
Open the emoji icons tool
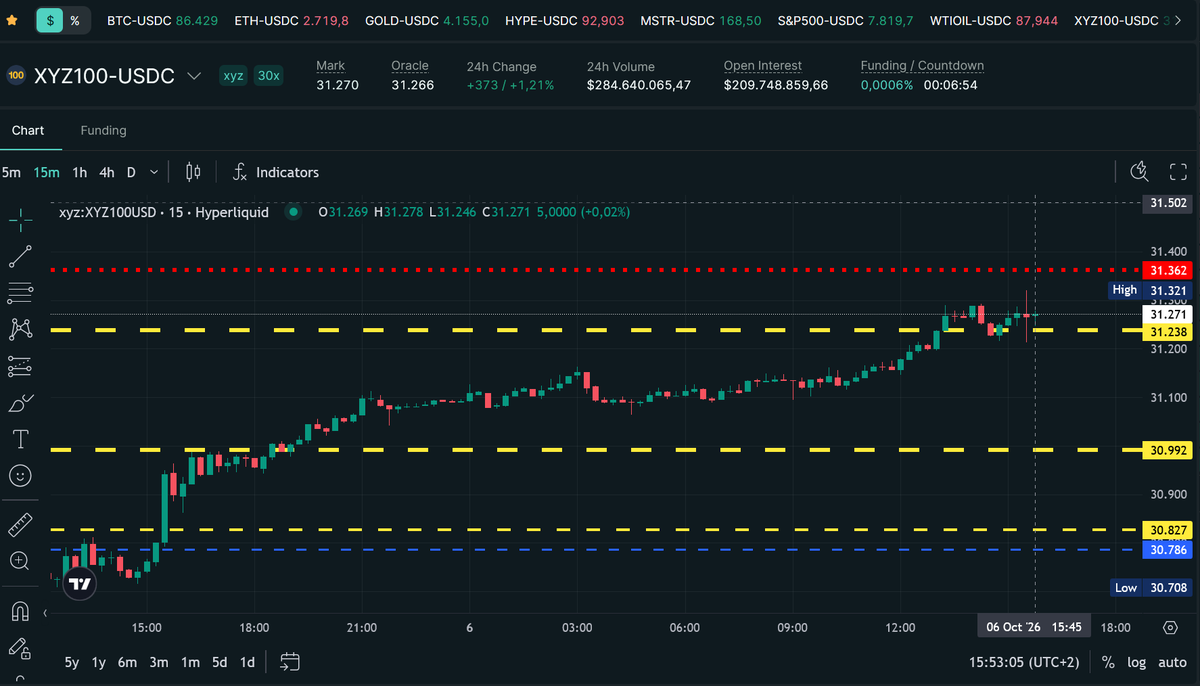[x=19, y=476]
